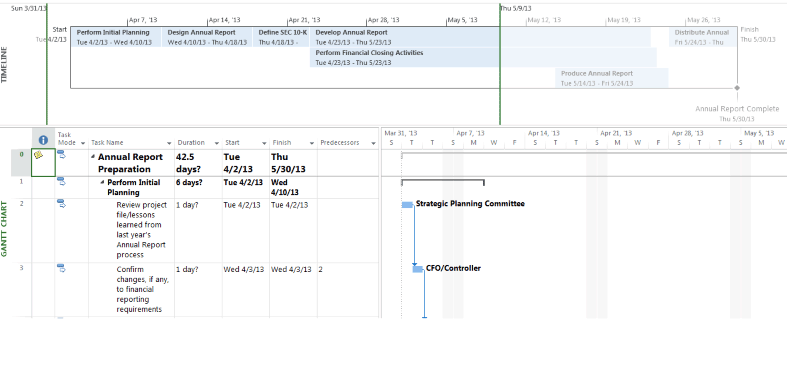This screenshot has height=384, width=800.
Task: Click the GANTT CHART view label
Action: pyautogui.click(x=5, y=229)
